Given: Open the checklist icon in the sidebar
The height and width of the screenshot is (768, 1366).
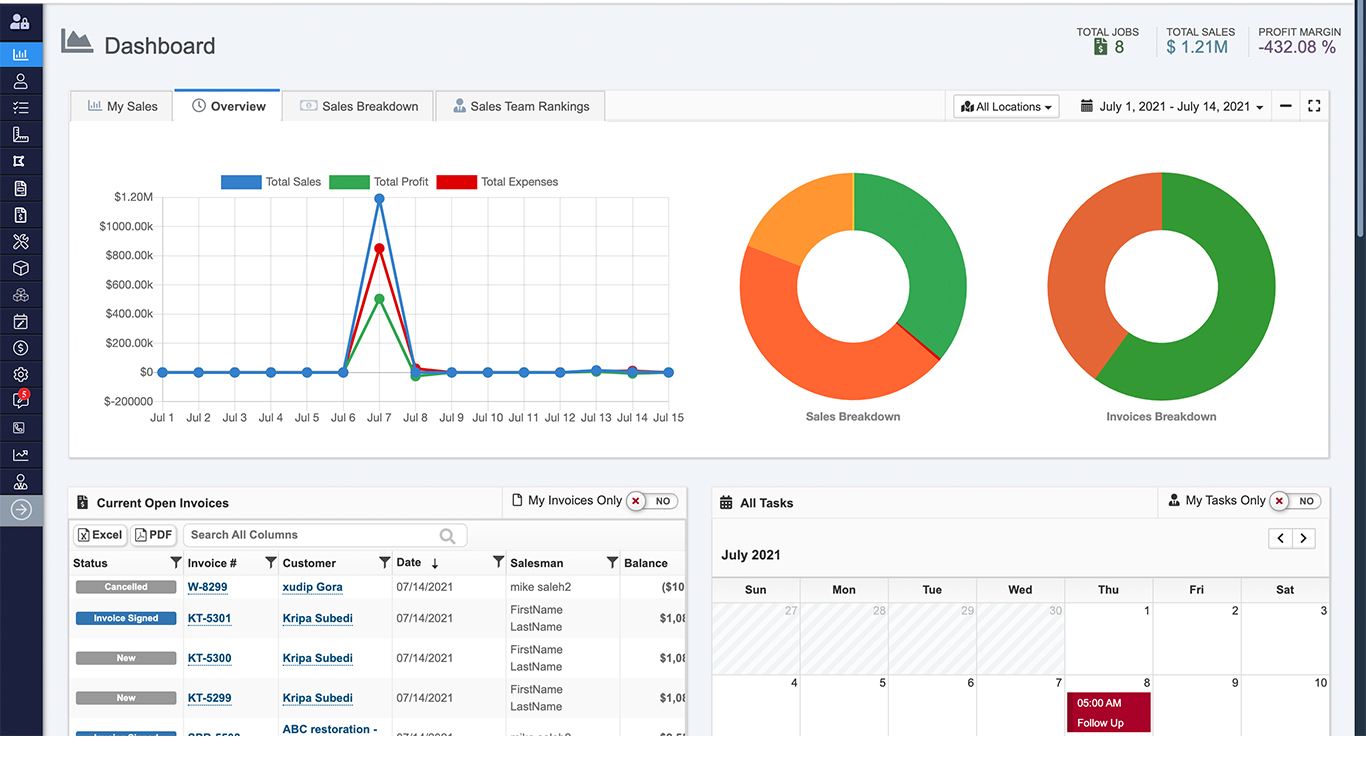Looking at the screenshot, I should 20,107.
